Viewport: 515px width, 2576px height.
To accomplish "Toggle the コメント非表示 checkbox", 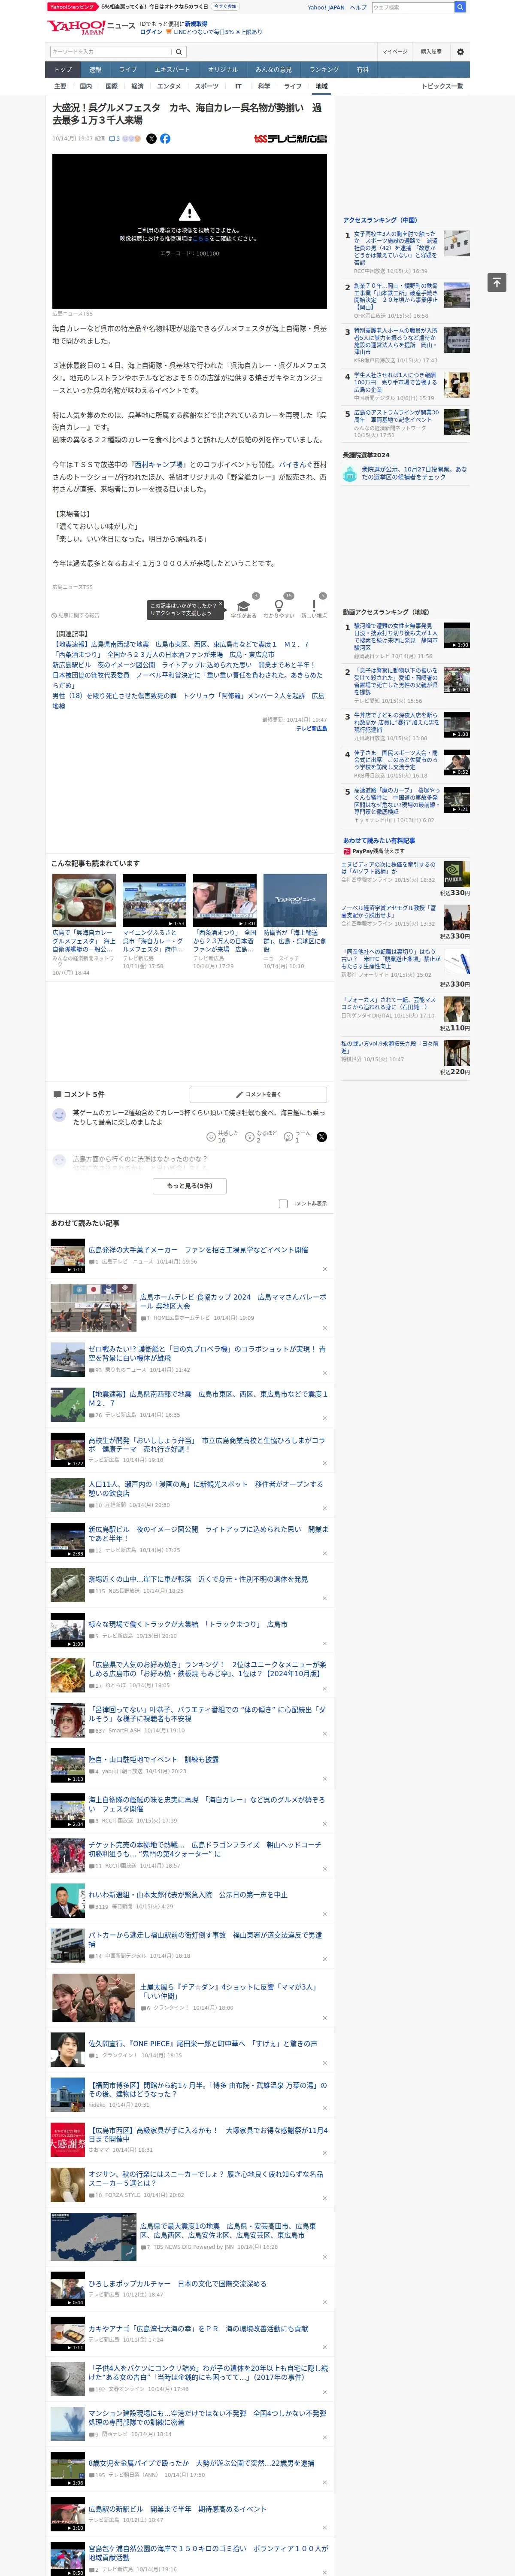I will (283, 1203).
